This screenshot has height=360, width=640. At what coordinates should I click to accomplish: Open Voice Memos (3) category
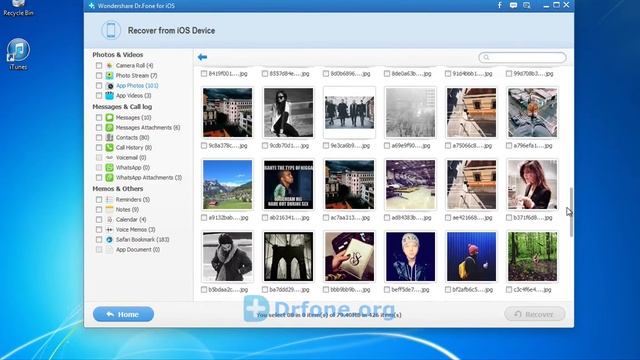coord(136,229)
